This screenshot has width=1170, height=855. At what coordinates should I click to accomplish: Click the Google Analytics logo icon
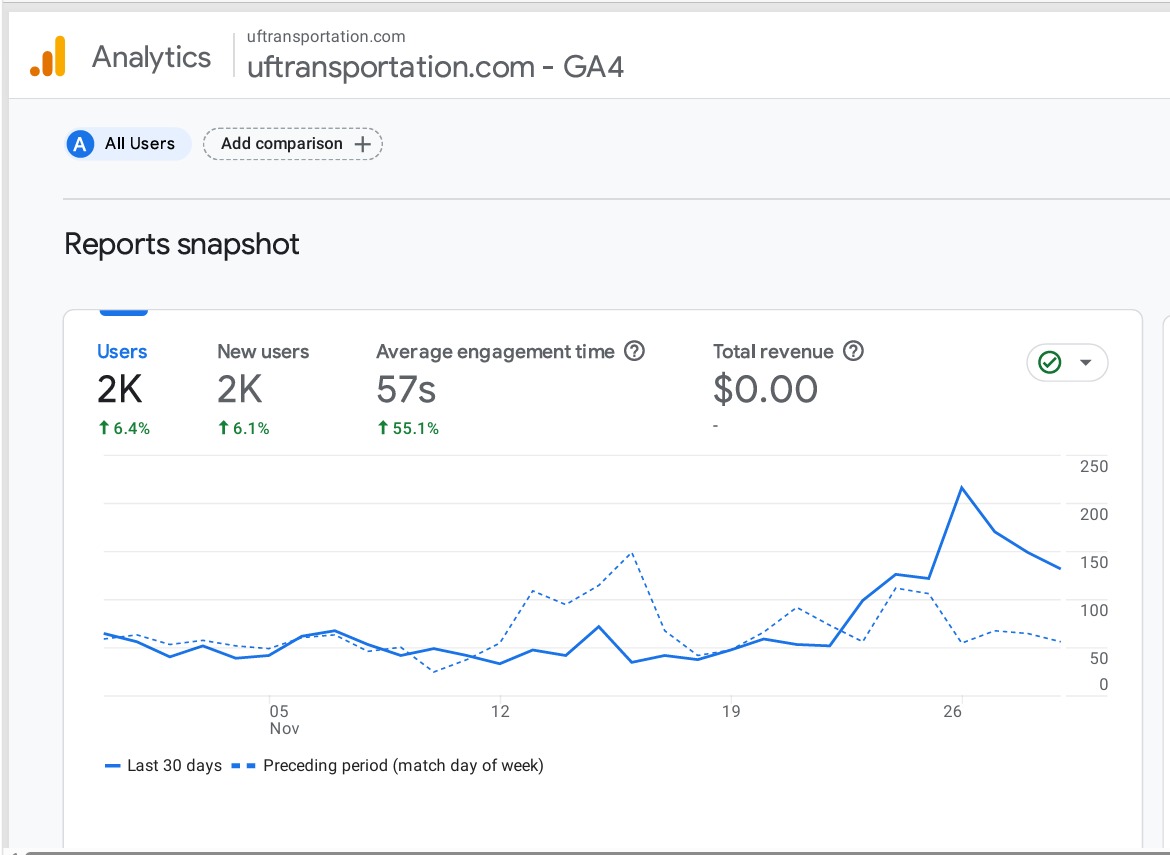[48, 57]
